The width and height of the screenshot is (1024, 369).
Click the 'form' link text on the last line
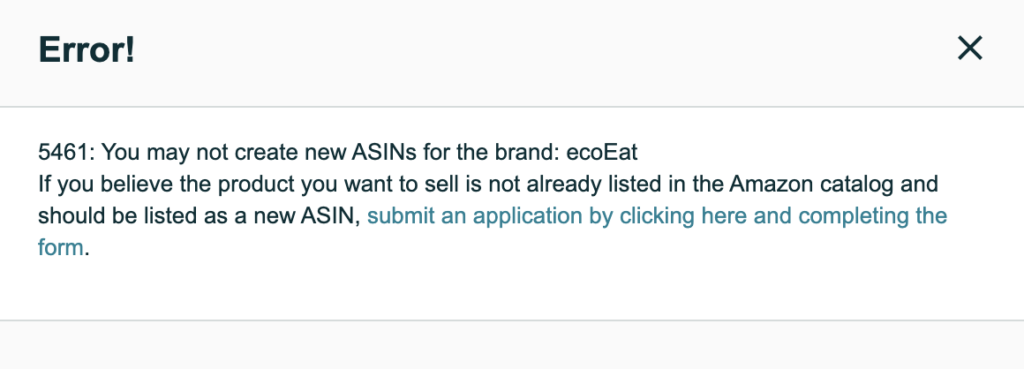pos(61,248)
